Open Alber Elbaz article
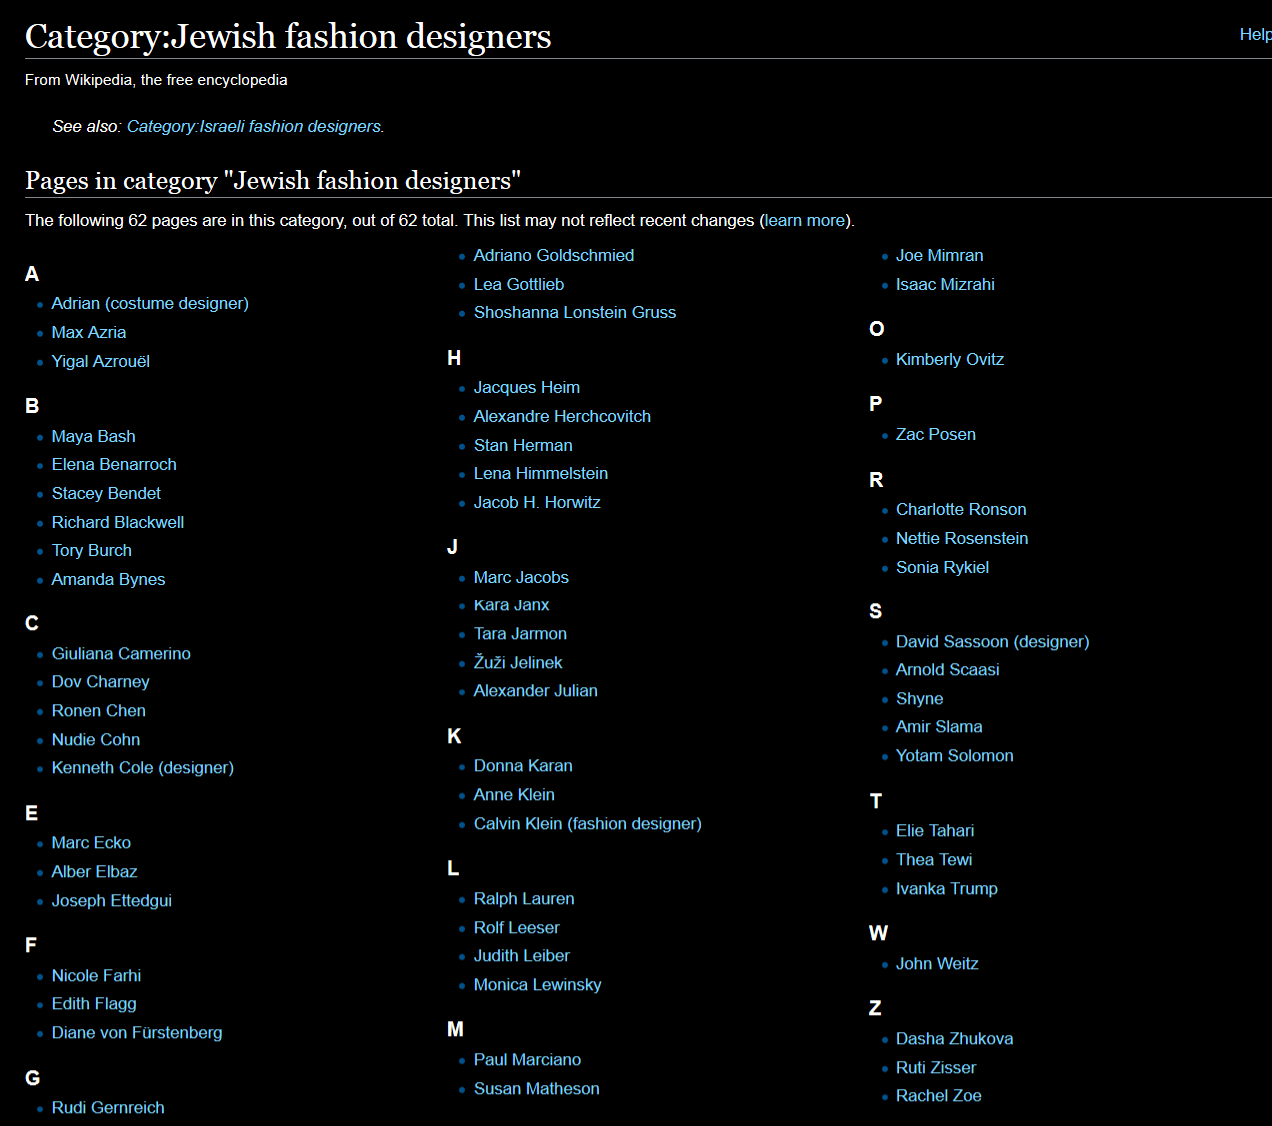1272x1126 pixels. (x=95, y=871)
